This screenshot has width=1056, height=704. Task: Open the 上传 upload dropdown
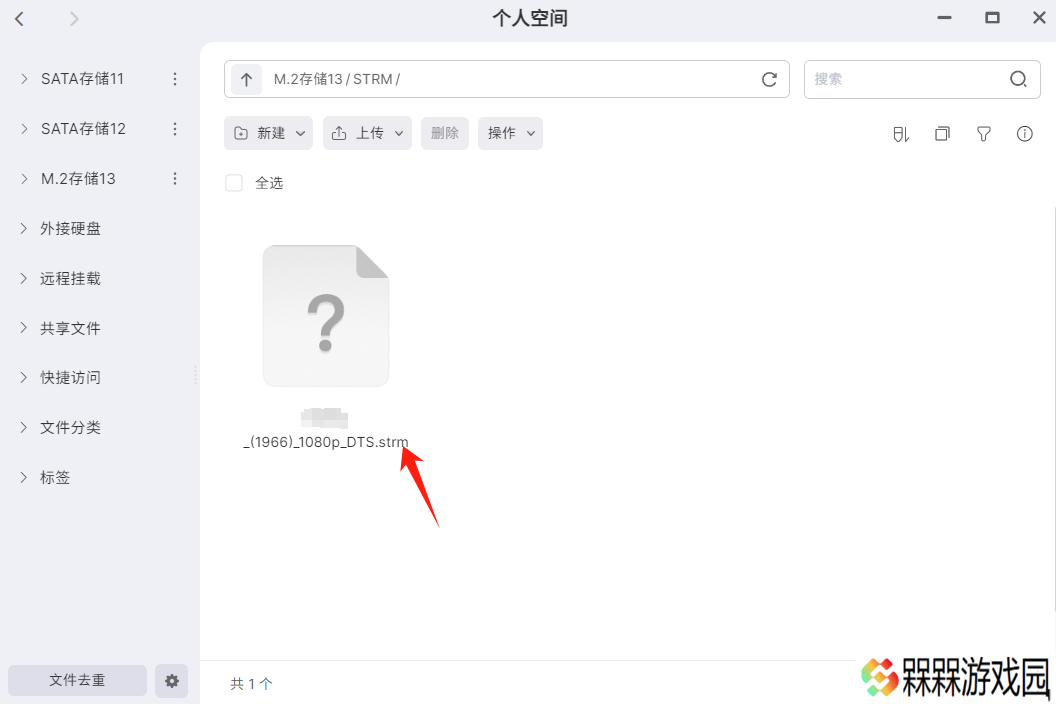coord(367,133)
